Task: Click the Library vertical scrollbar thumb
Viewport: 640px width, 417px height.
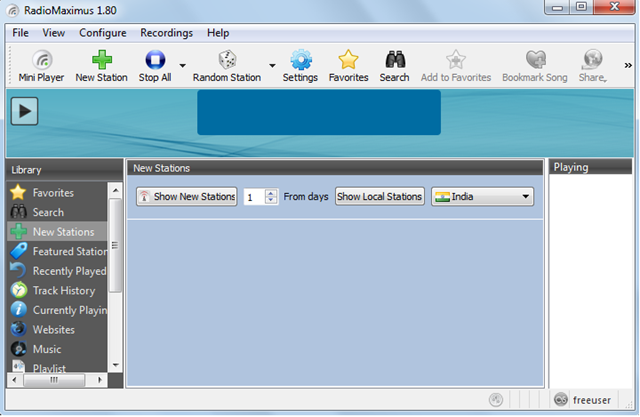Action: click(x=116, y=245)
